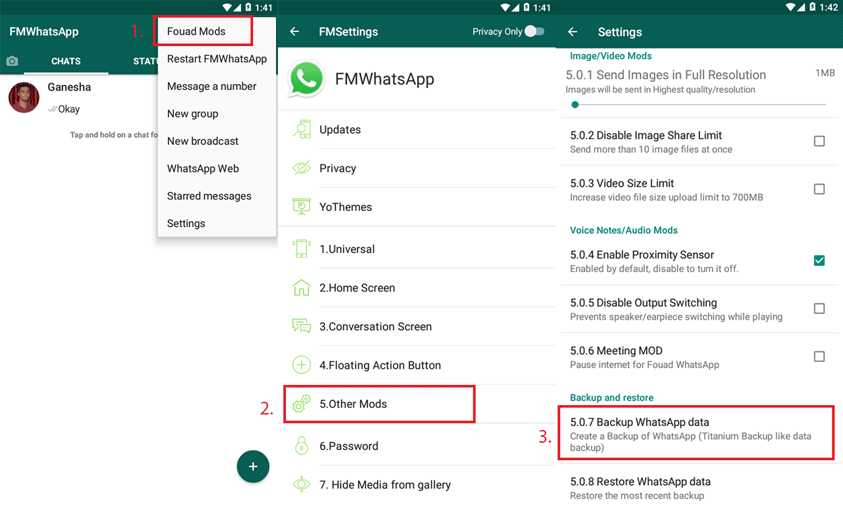
Task: Tap the Other Mods gears icon
Action: (x=302, y=403)
